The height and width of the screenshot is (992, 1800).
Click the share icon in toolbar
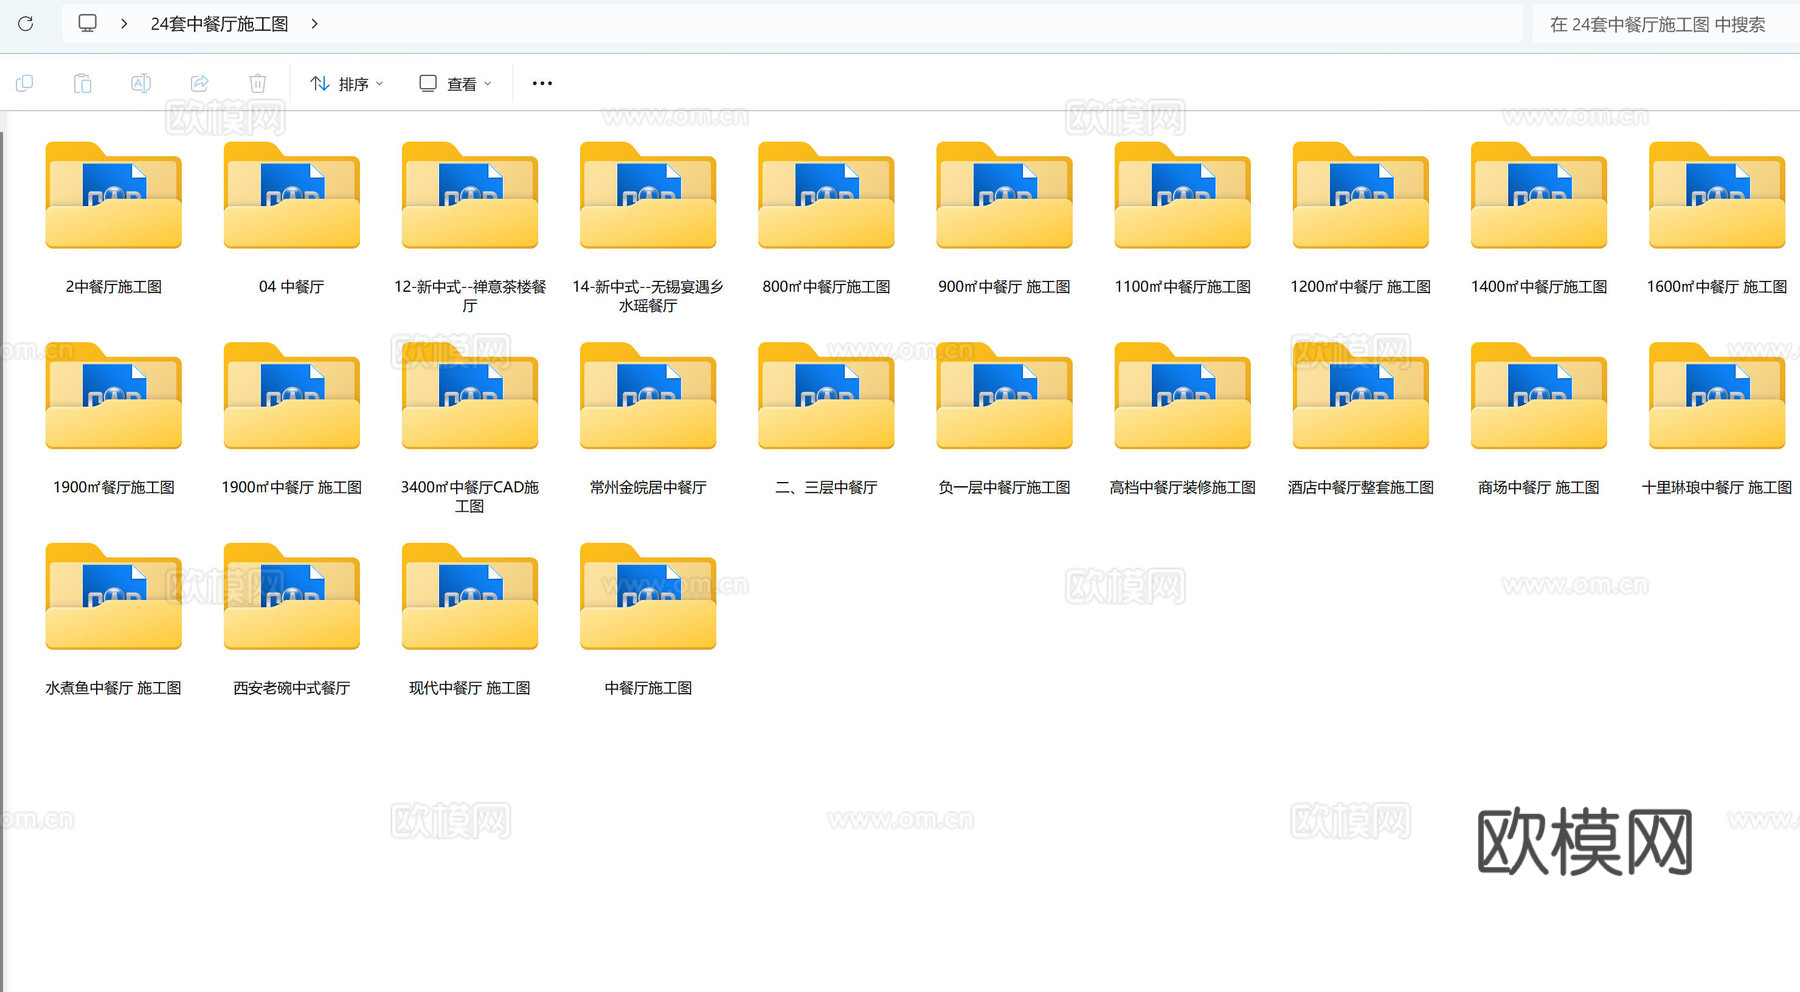pyautogui.click(x=200, y=83)
